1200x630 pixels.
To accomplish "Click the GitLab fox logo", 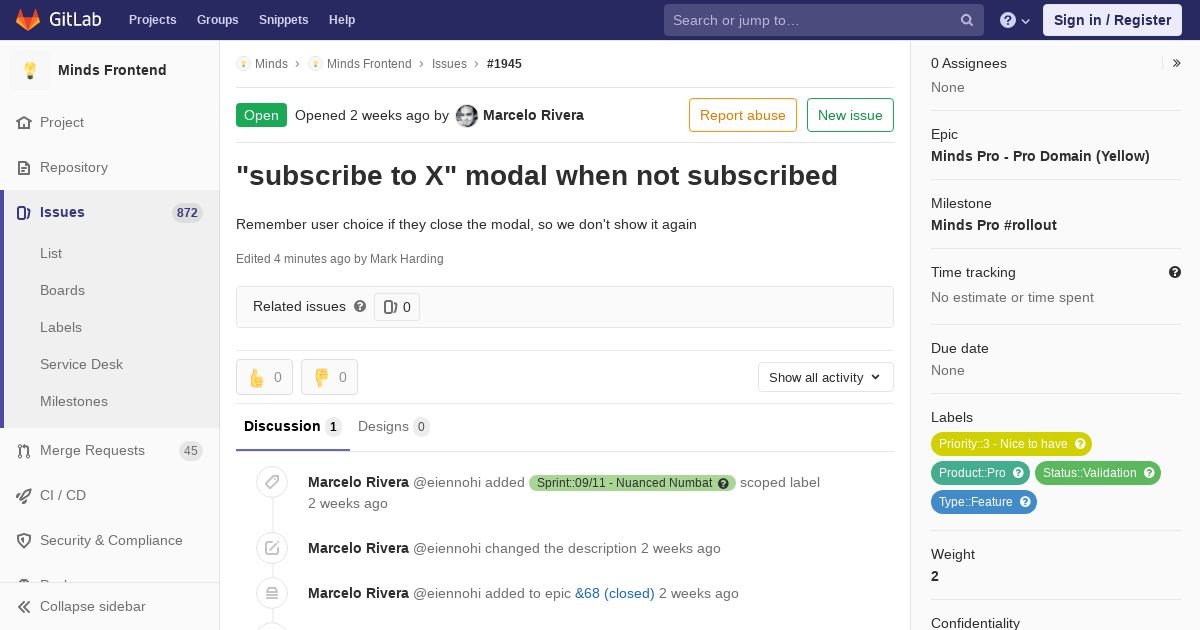I will coord(28,20).
